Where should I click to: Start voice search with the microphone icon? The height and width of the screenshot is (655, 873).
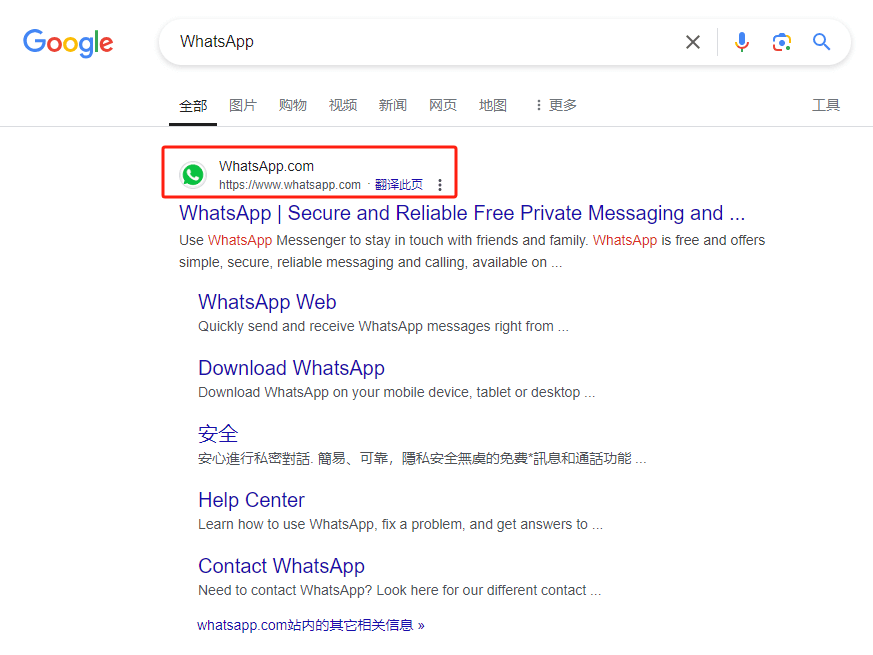tap(742, 42)
